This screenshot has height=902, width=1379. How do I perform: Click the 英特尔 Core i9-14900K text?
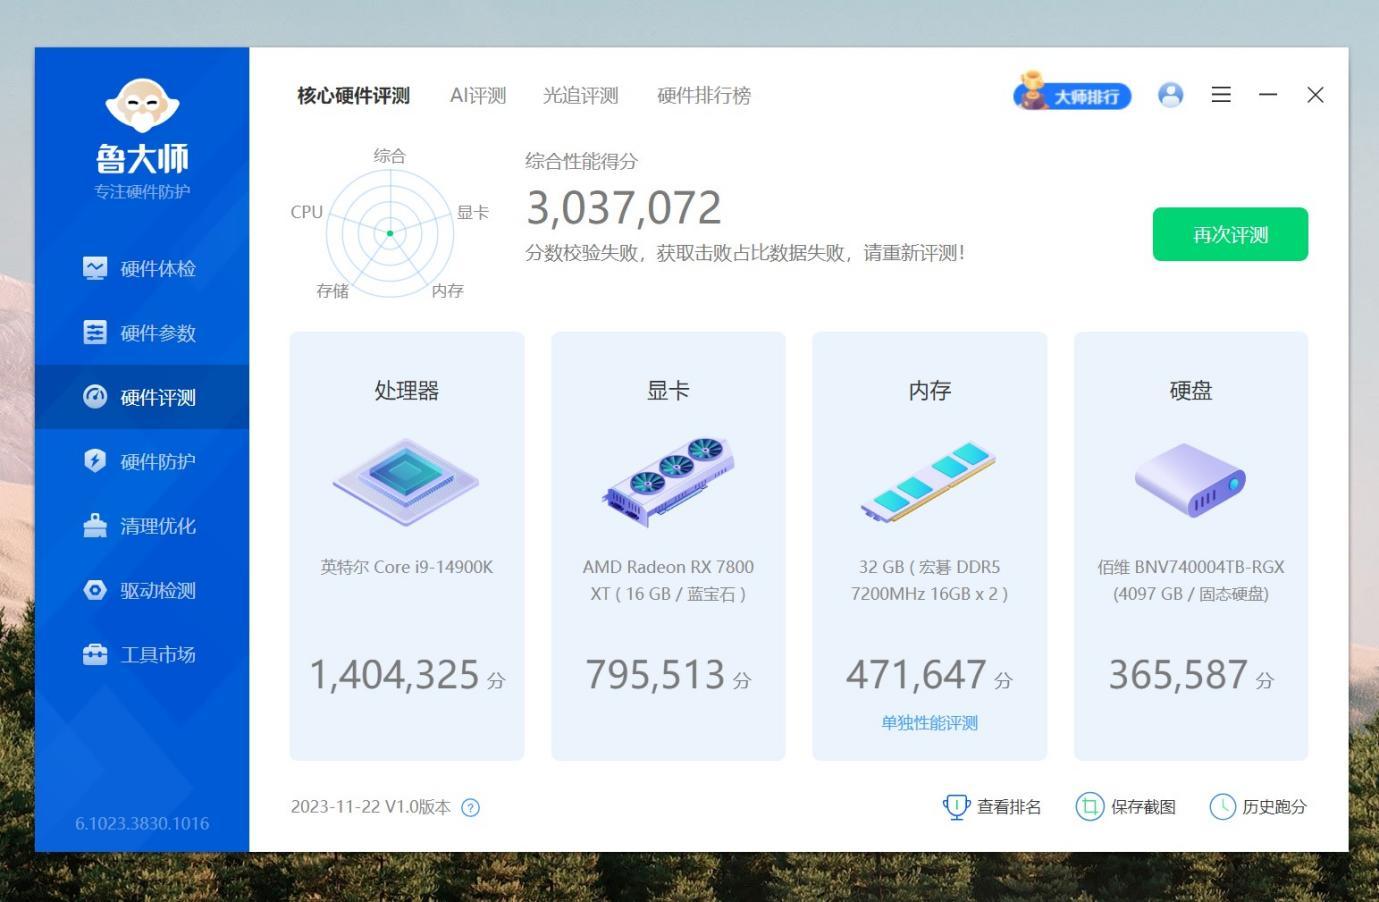[407, 567]
